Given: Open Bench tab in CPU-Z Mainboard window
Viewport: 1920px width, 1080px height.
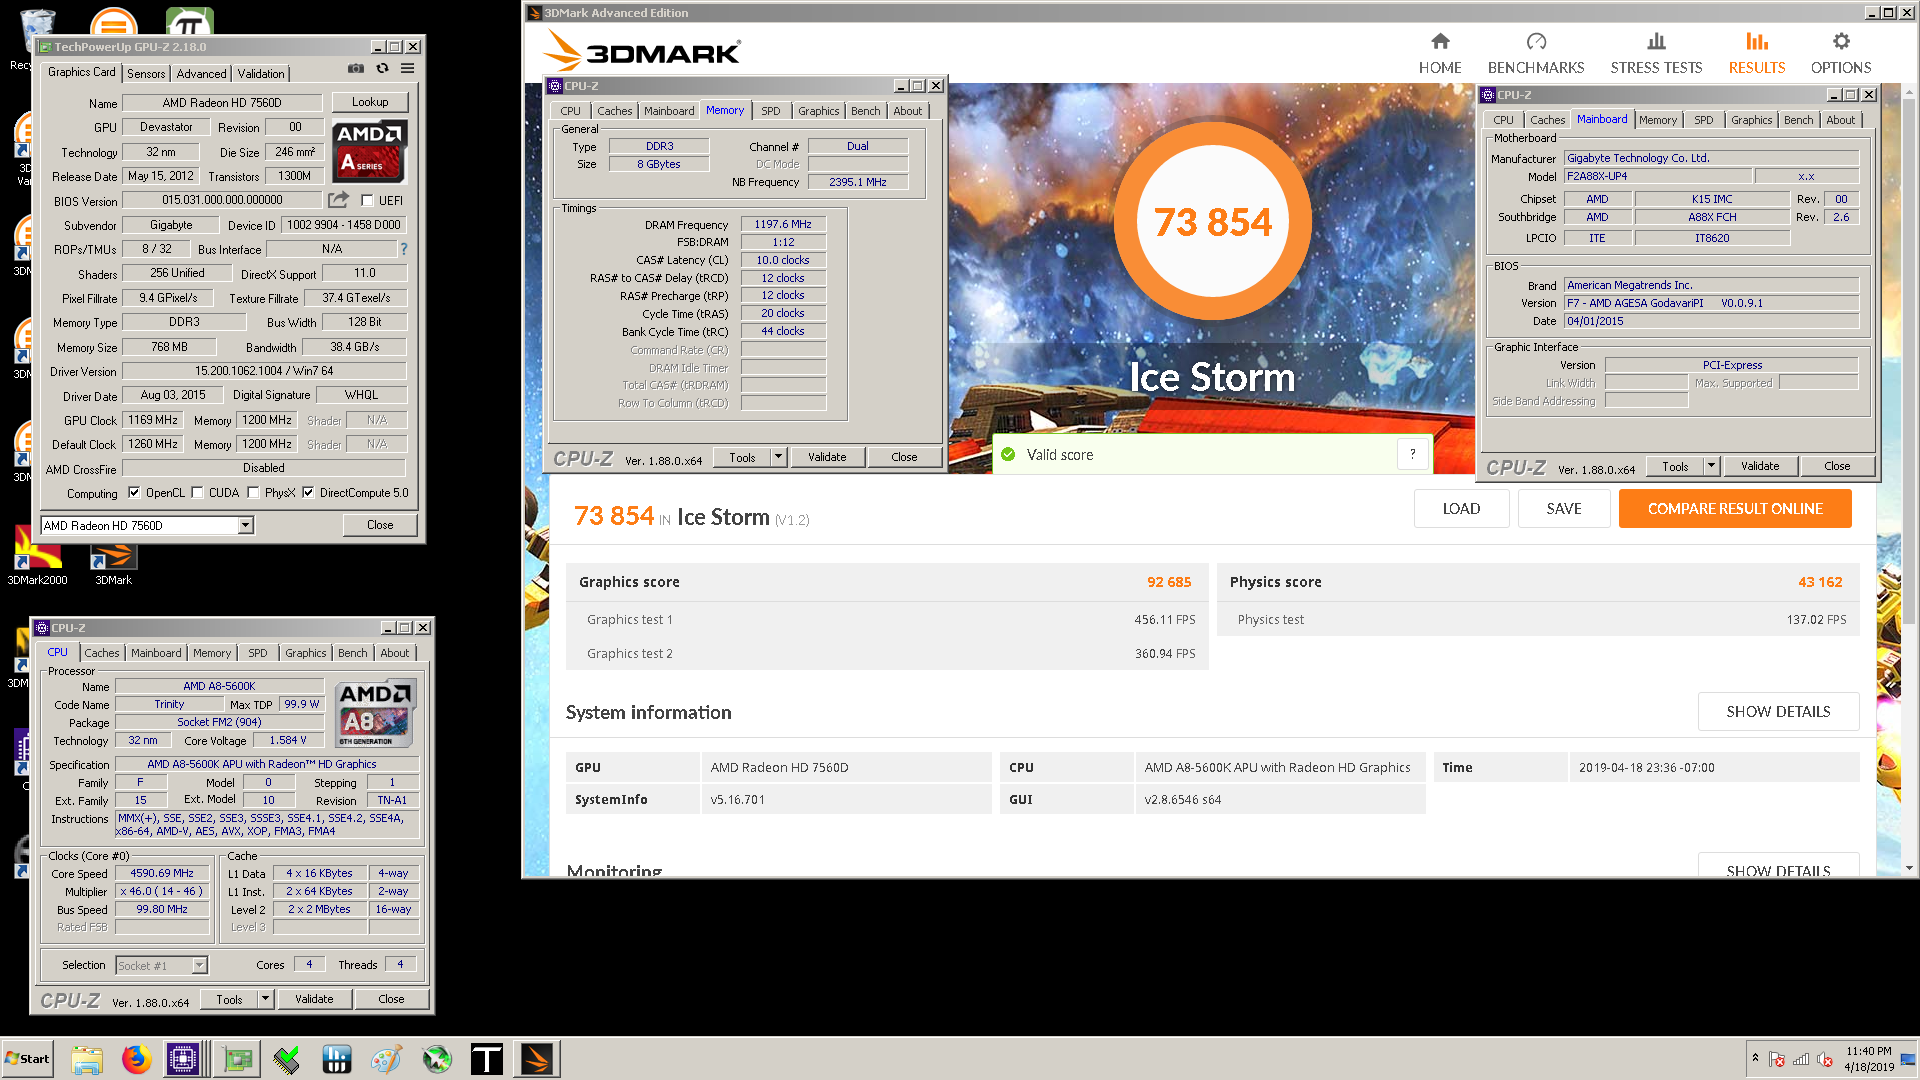Looking at the screenshot, I should tap(1798, 120).
